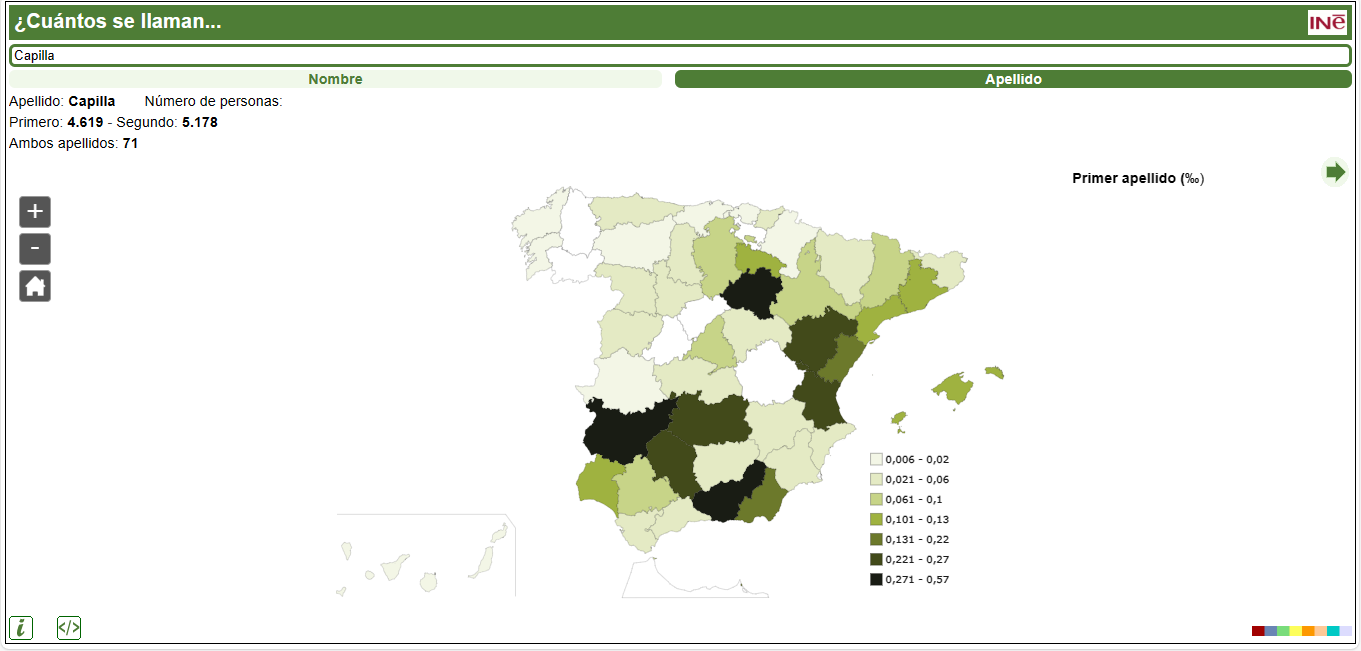Select the orange color swatch
The image size is (1361, 651).
point(1308,631)
